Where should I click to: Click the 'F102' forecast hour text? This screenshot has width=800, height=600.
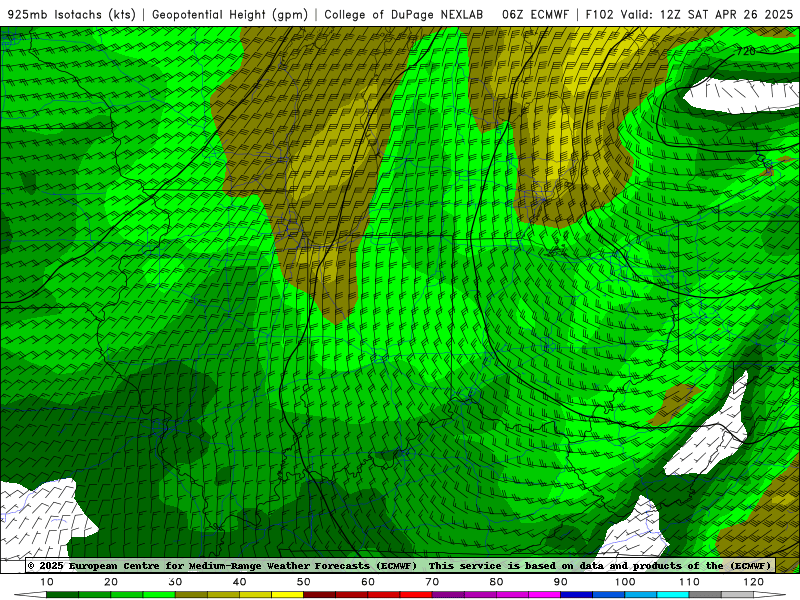[x=599, y=14]
